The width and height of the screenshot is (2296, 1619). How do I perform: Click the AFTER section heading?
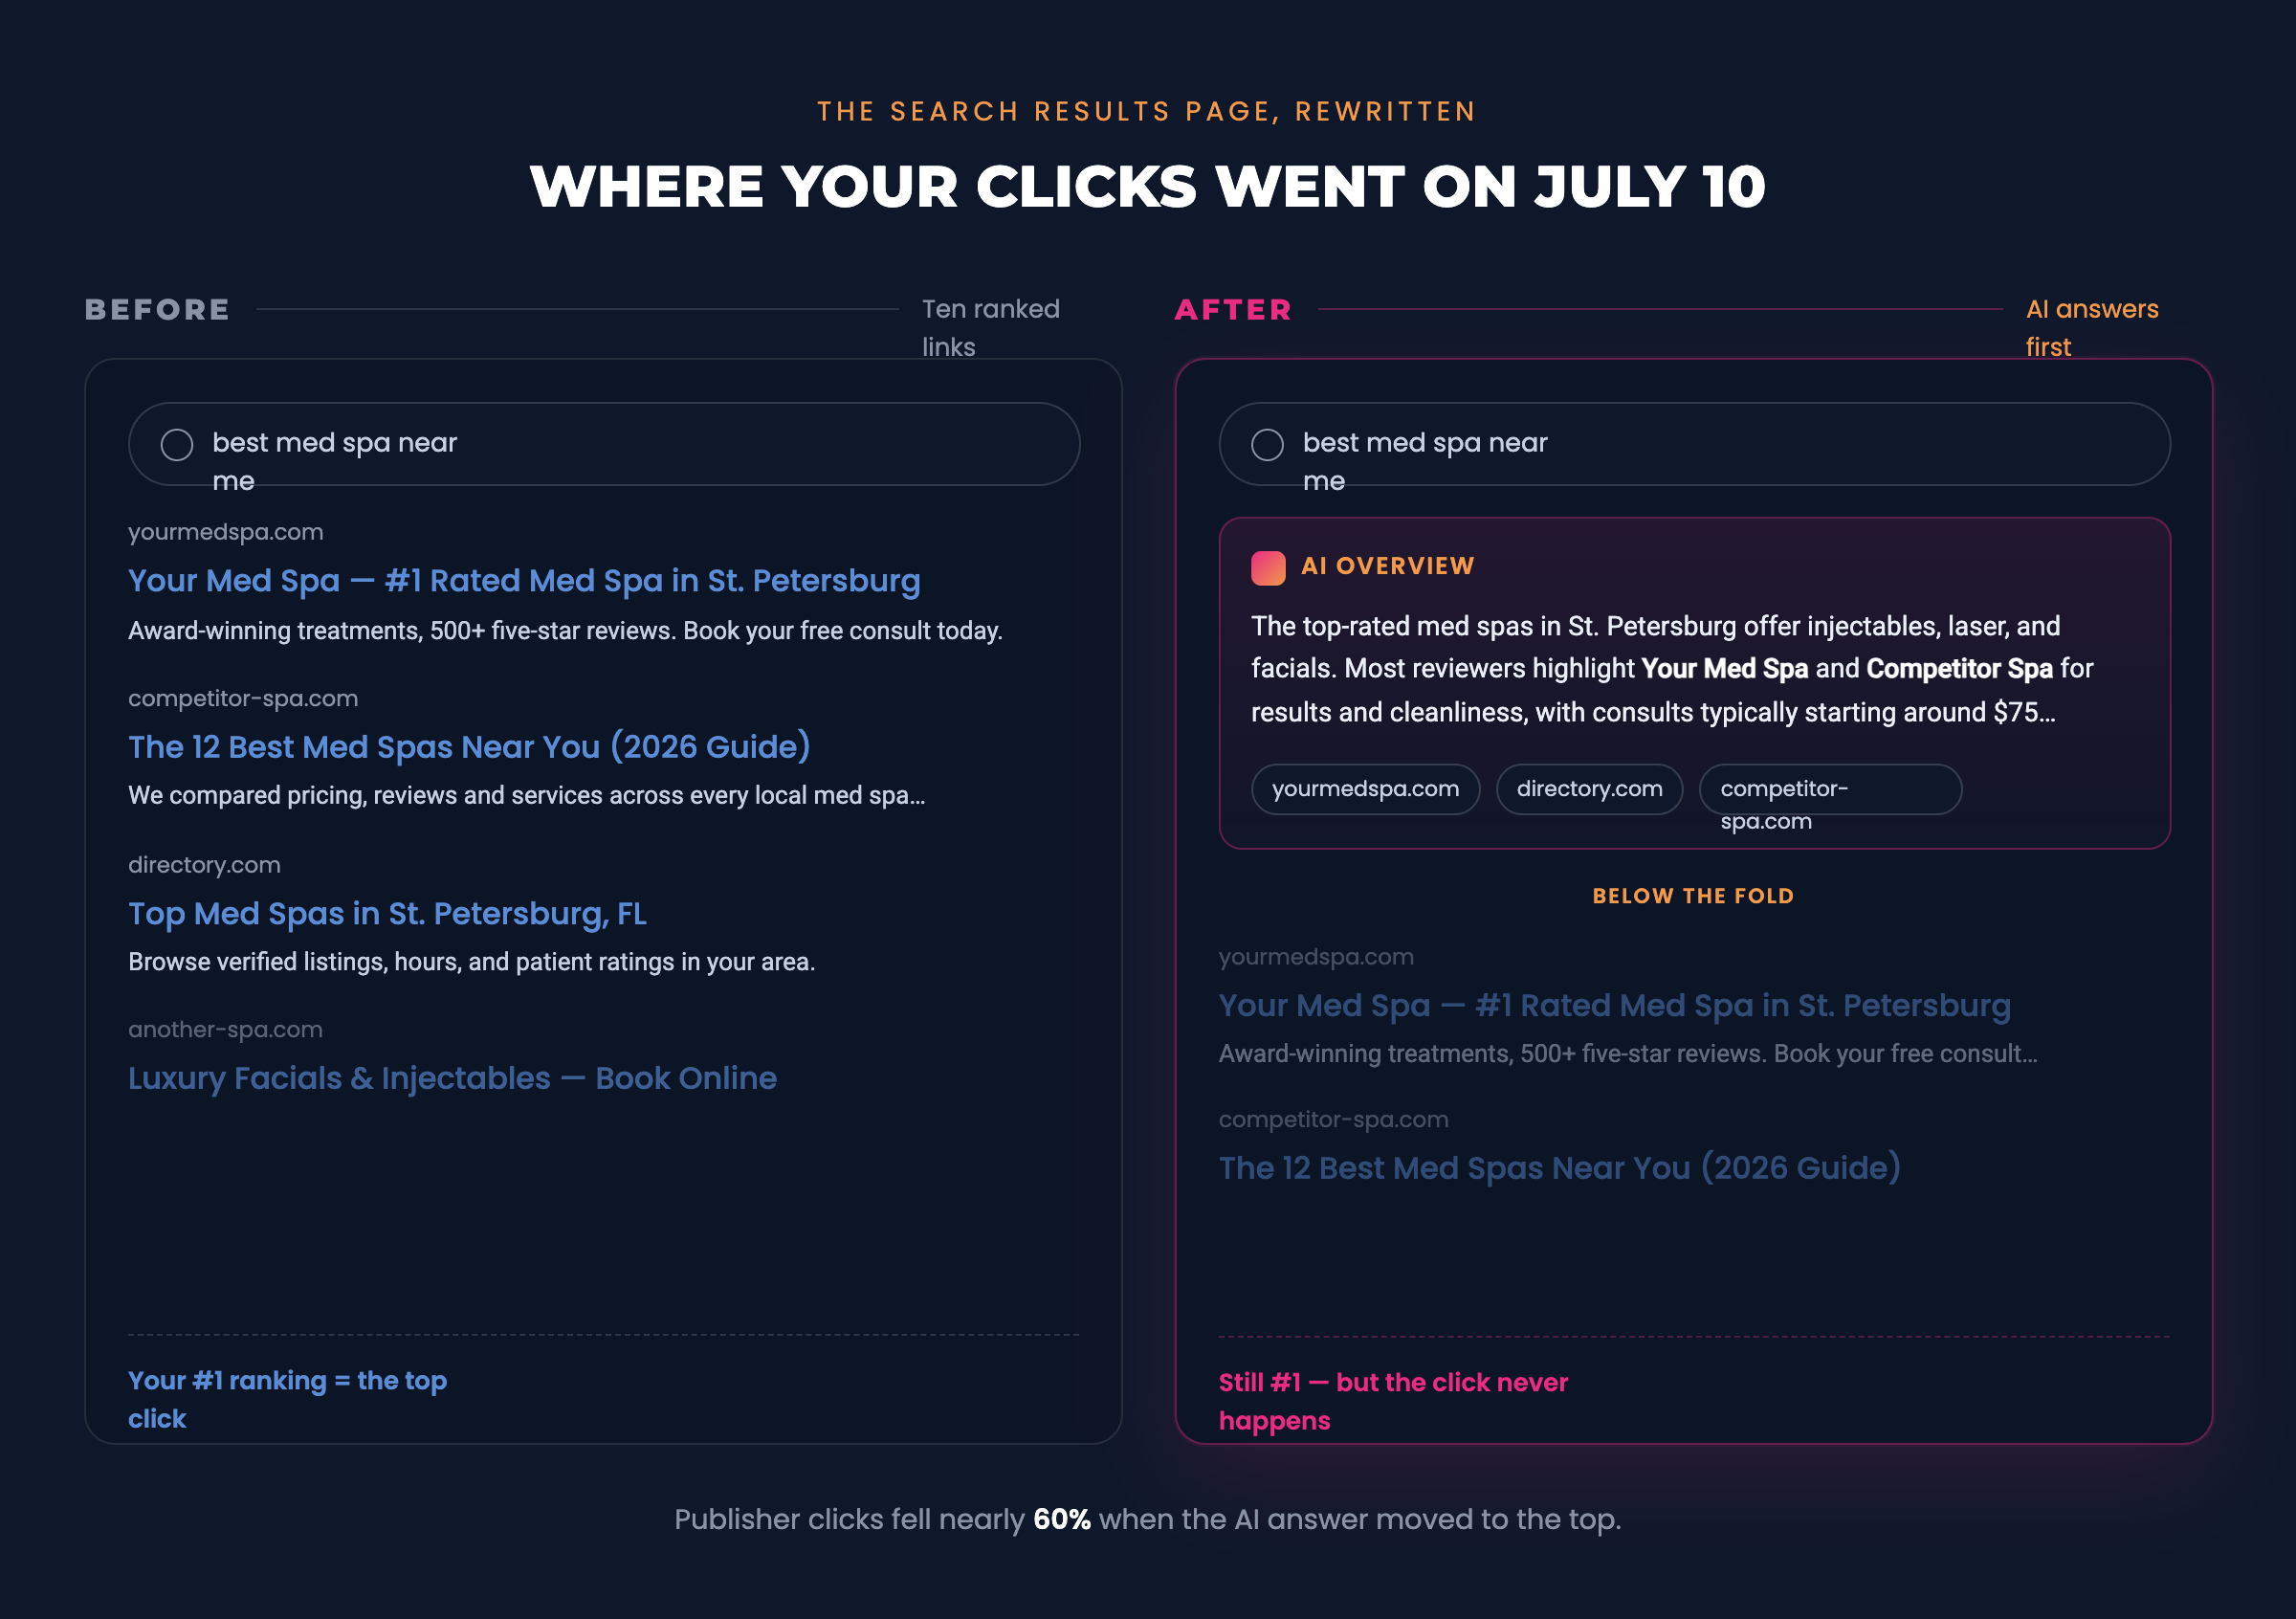point(1233,309)
